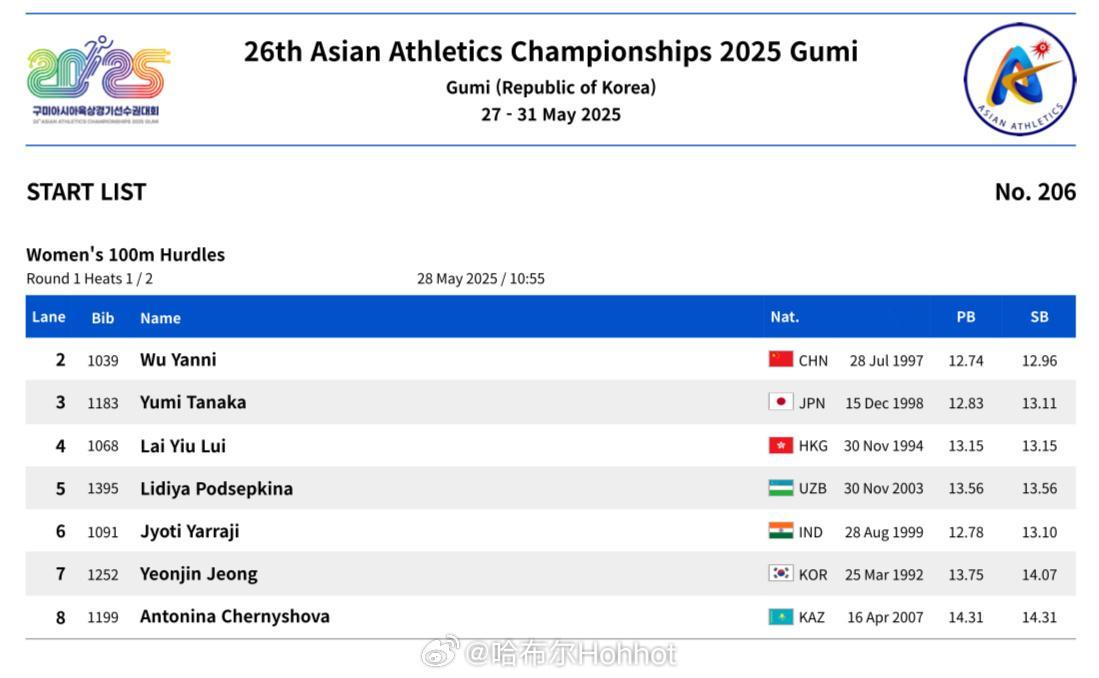Click the Asian Athletics circular emblem

[1019, 79]
